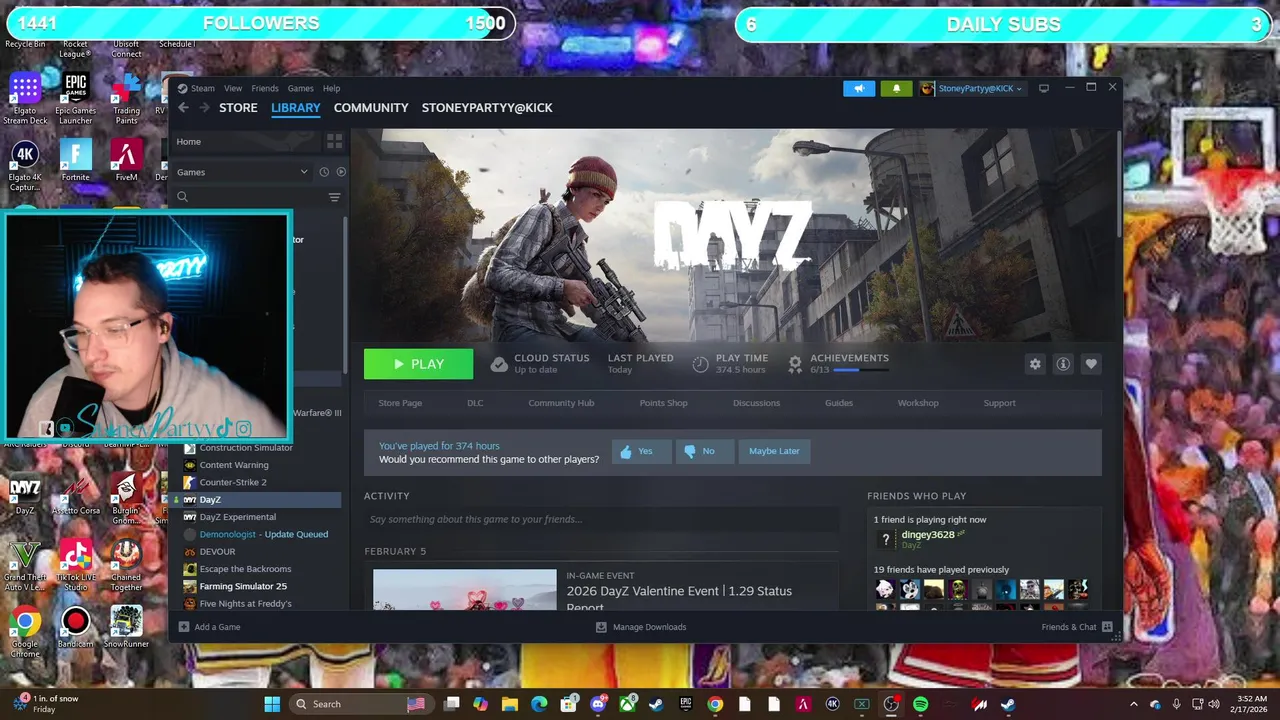Viewport: 1280px width, 720px height.
Task: Select Construction Simulator in library list
Action: (246, 448)
